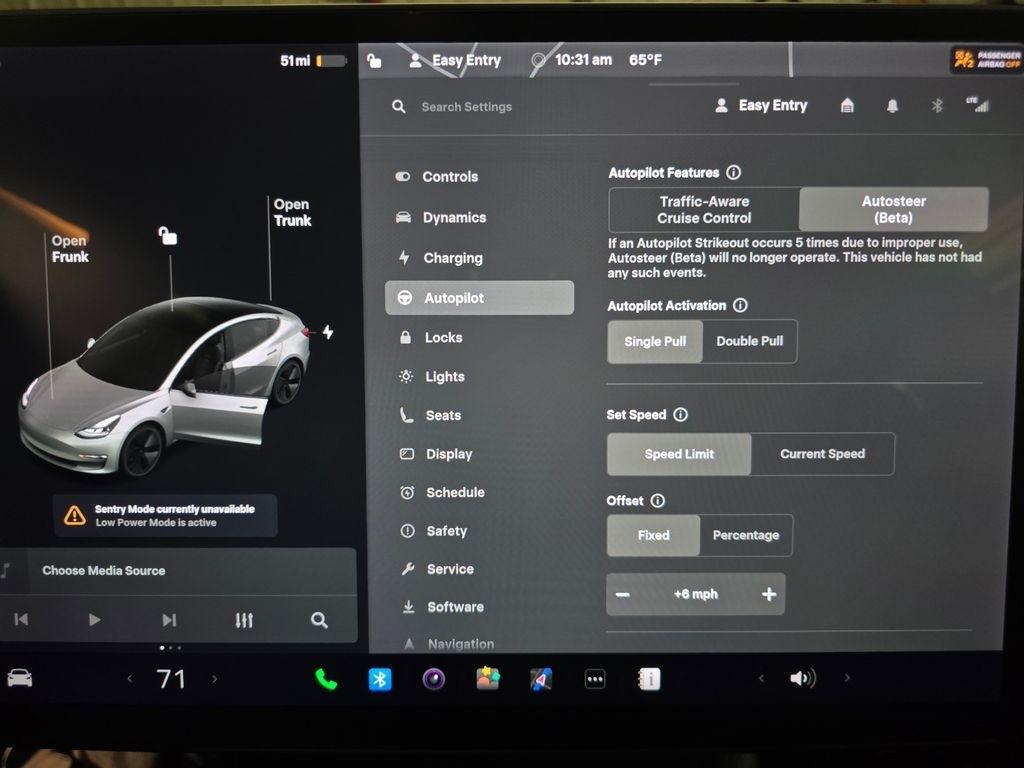This screenshot has height=768, width=1024.
Task: Tap Open Frunk on the car
Action: point(70,249)
